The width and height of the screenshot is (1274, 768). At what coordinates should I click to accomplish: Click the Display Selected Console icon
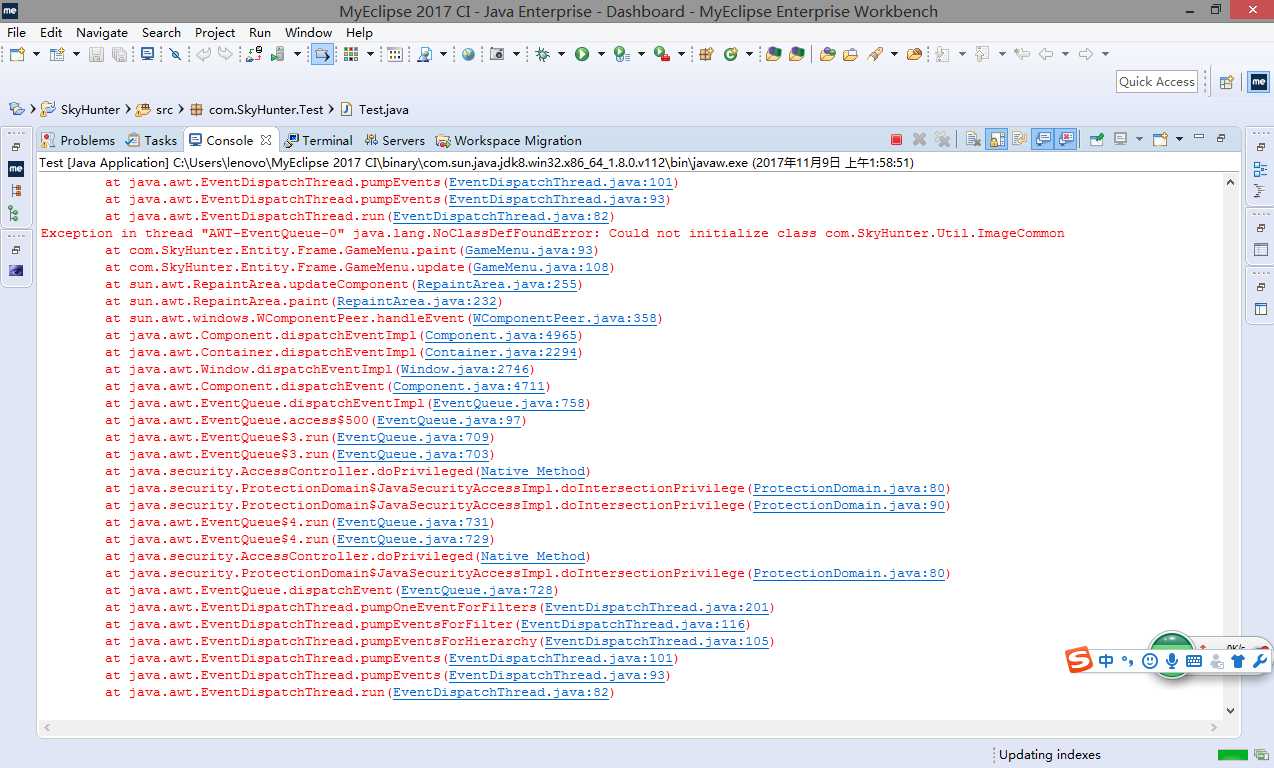(x=1120, y=140)
